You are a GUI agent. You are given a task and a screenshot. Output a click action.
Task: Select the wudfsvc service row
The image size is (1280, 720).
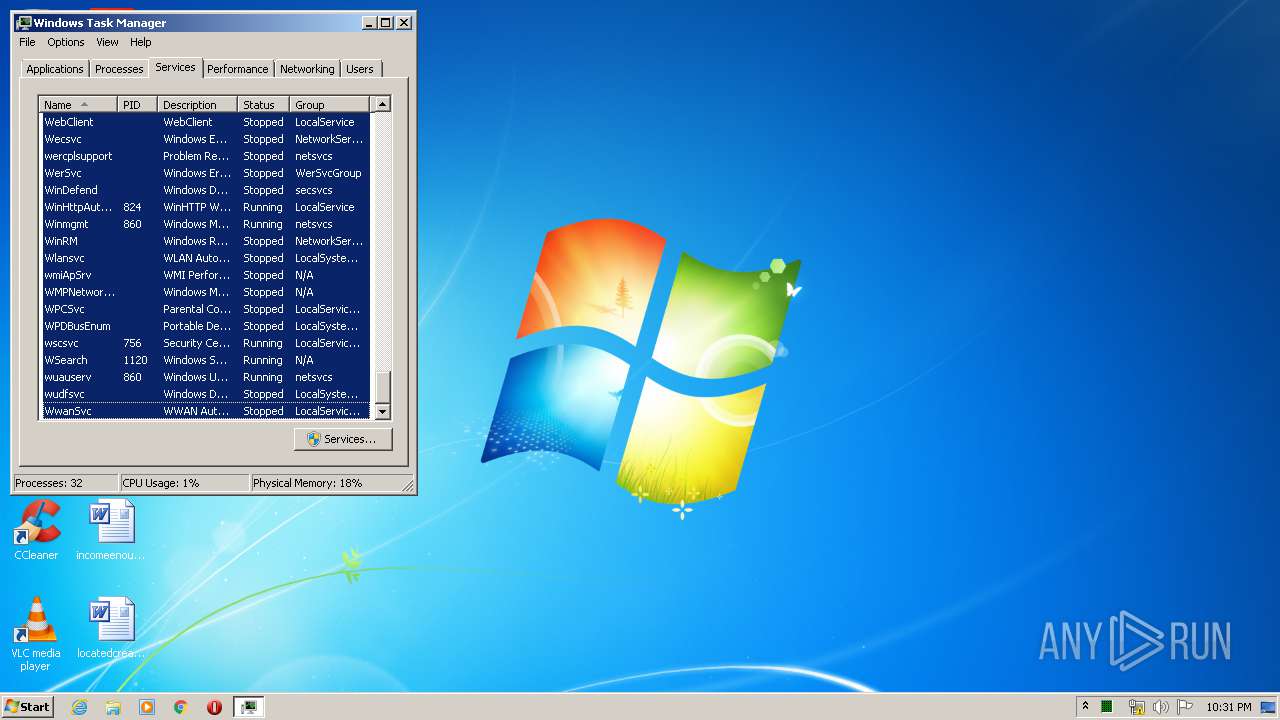pos(205,394)
